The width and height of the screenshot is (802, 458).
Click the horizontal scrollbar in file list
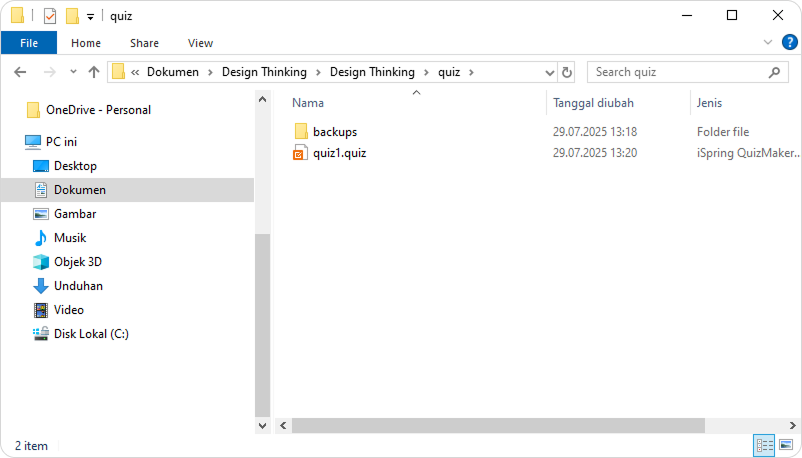(x=500, y=425)
